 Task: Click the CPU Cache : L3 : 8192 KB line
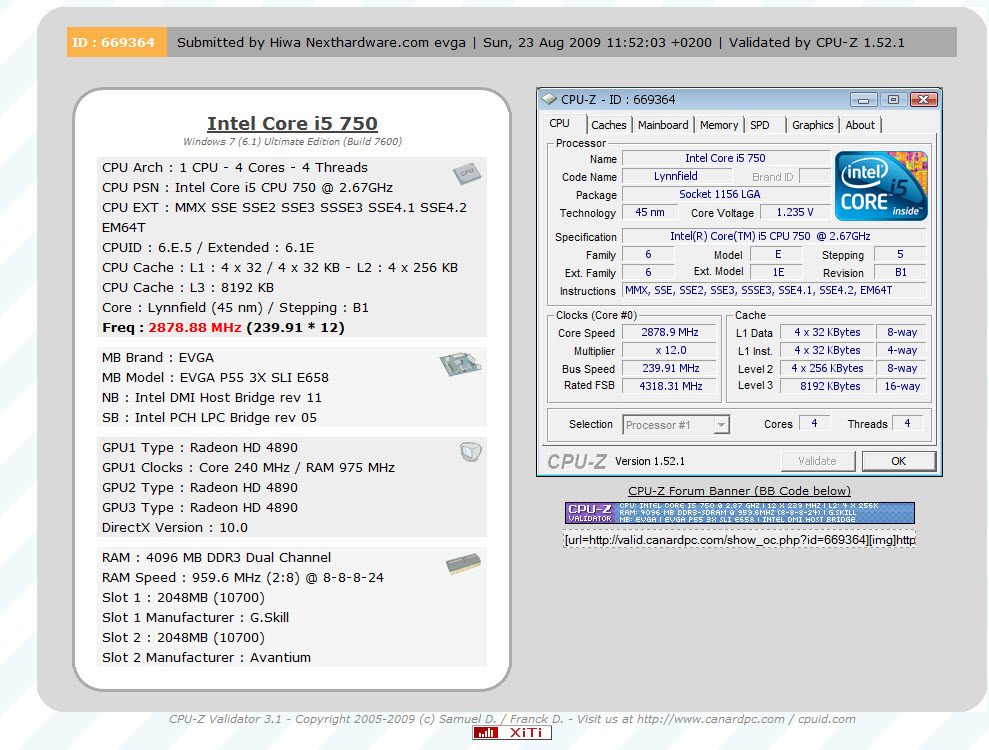pyautogui.click(x=188, y=288)
